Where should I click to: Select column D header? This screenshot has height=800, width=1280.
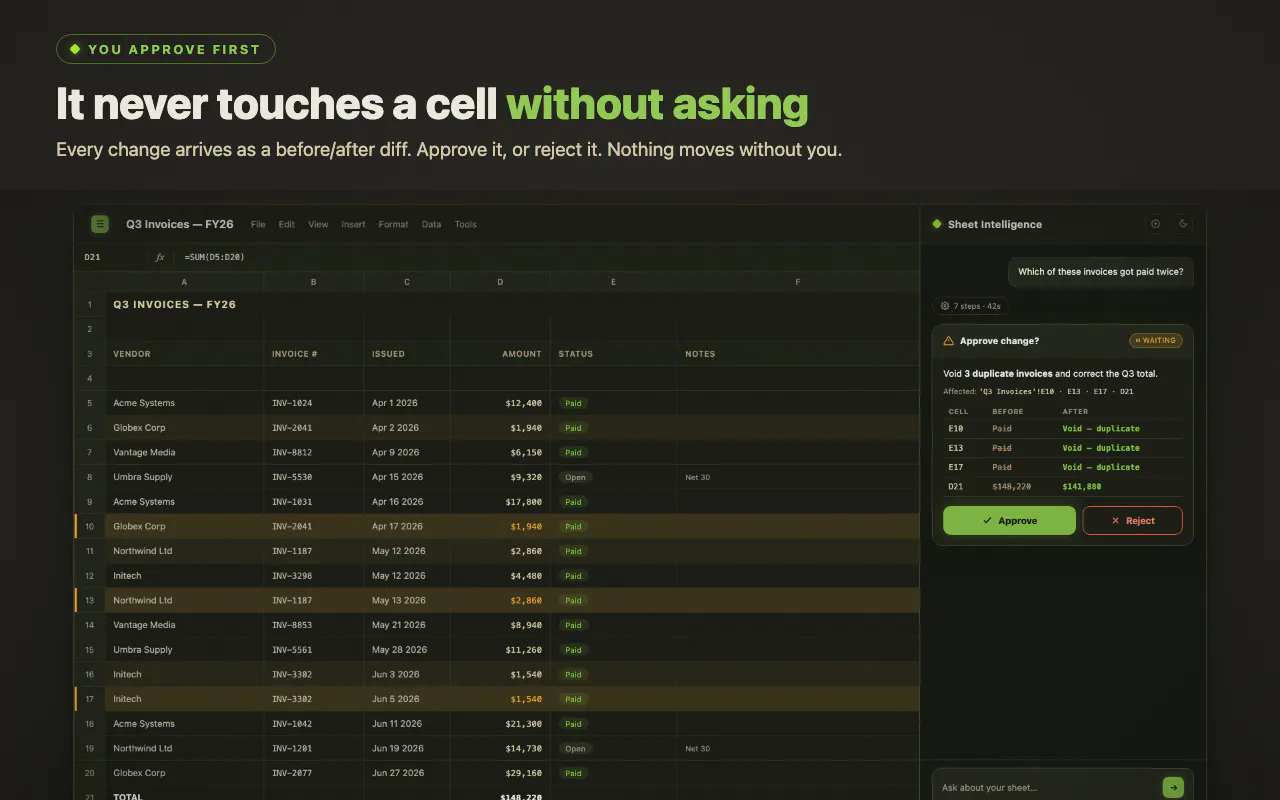tap(500, 282)
